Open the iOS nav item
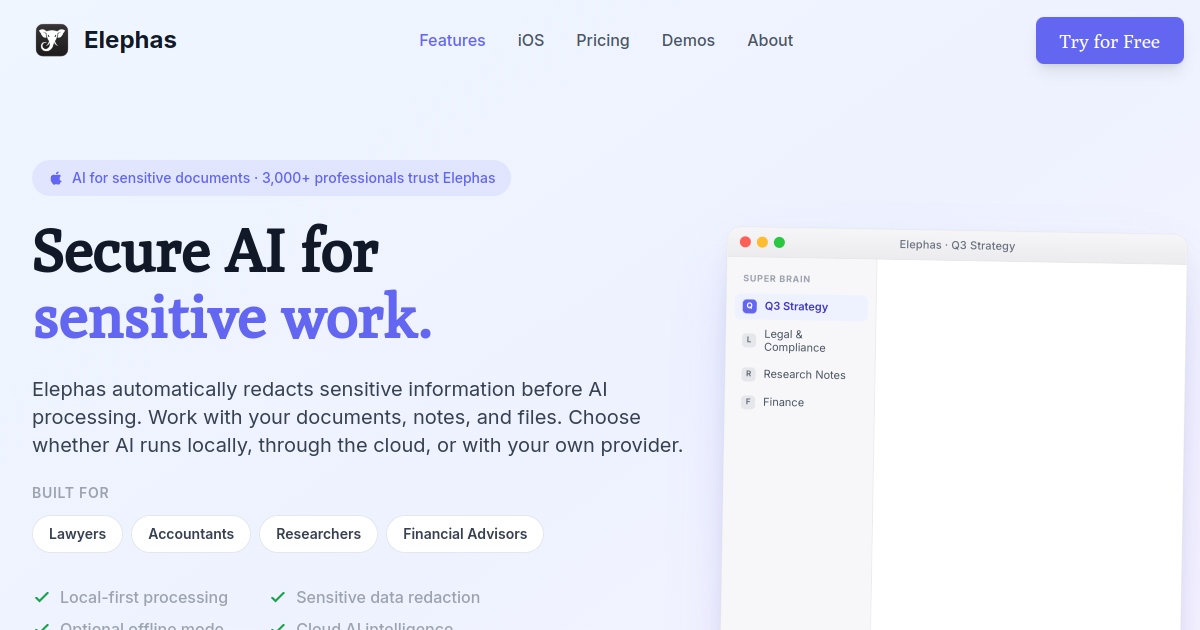This screenshot has height=630, width=1200. click(531, 40)
